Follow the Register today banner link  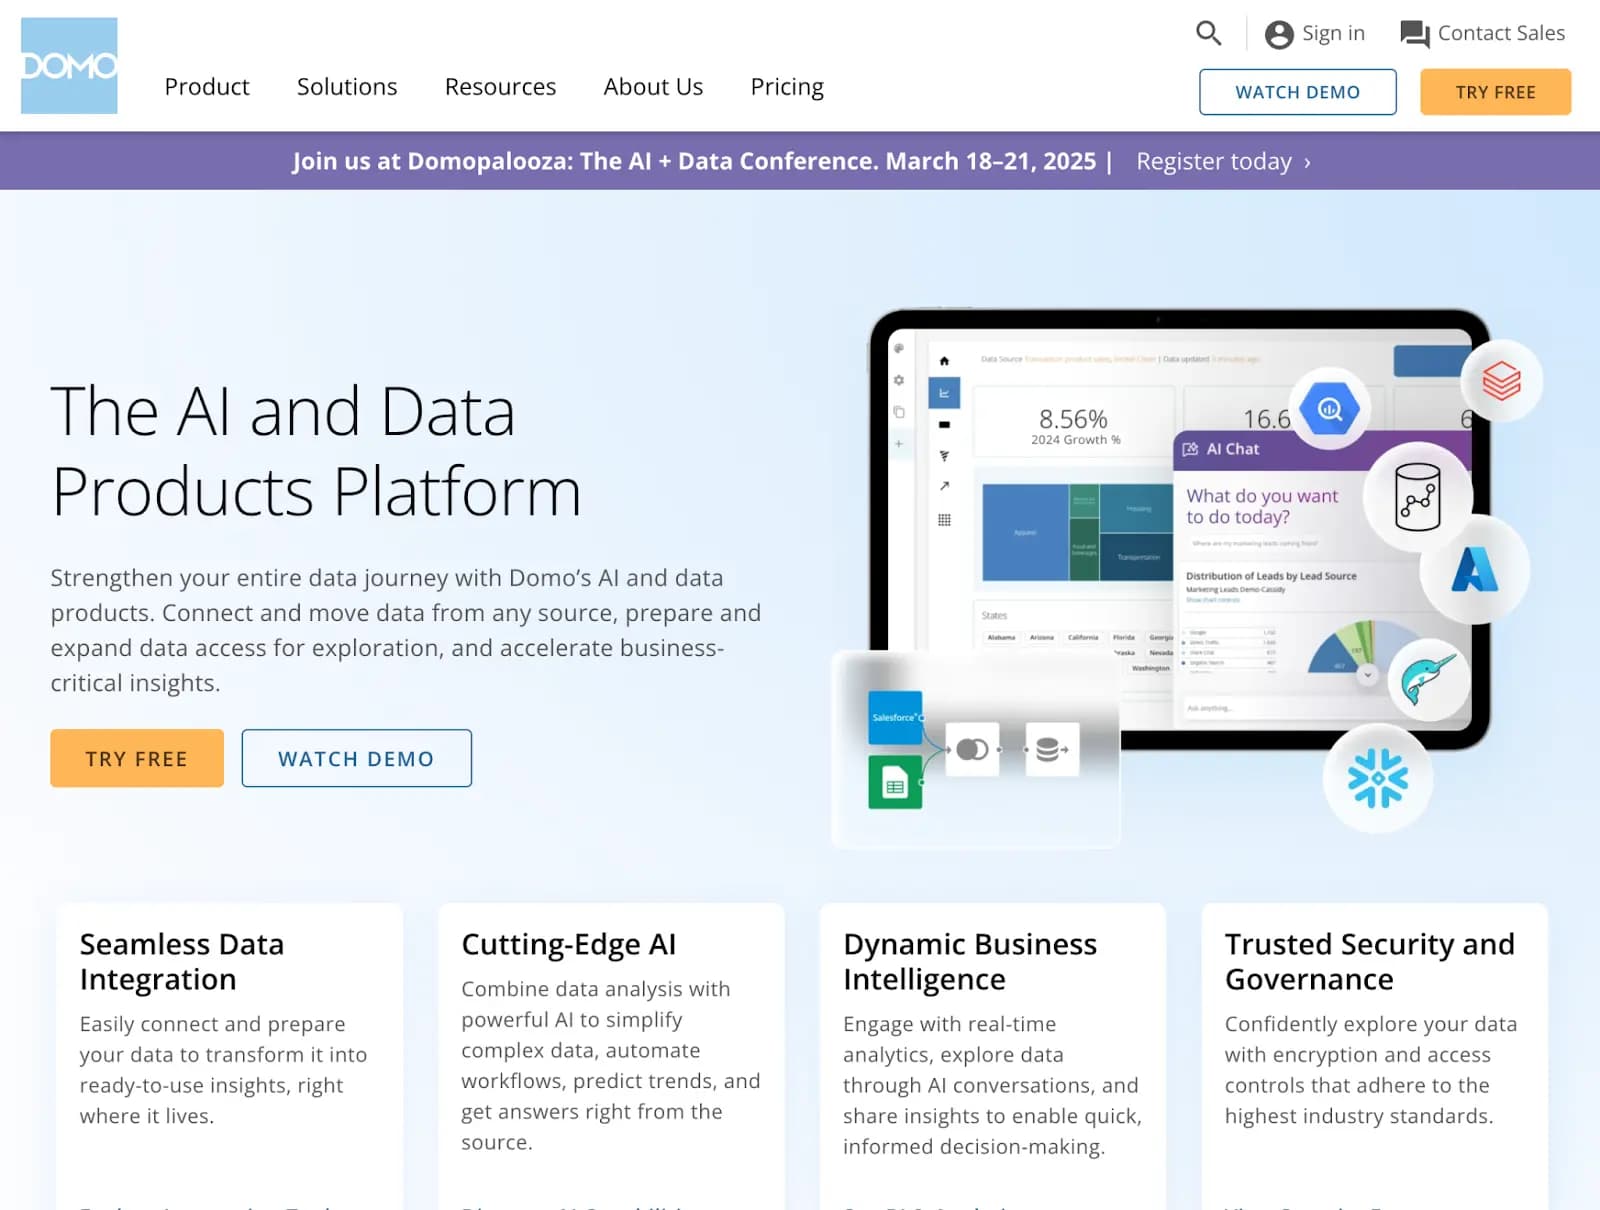tap(1222, 162)
